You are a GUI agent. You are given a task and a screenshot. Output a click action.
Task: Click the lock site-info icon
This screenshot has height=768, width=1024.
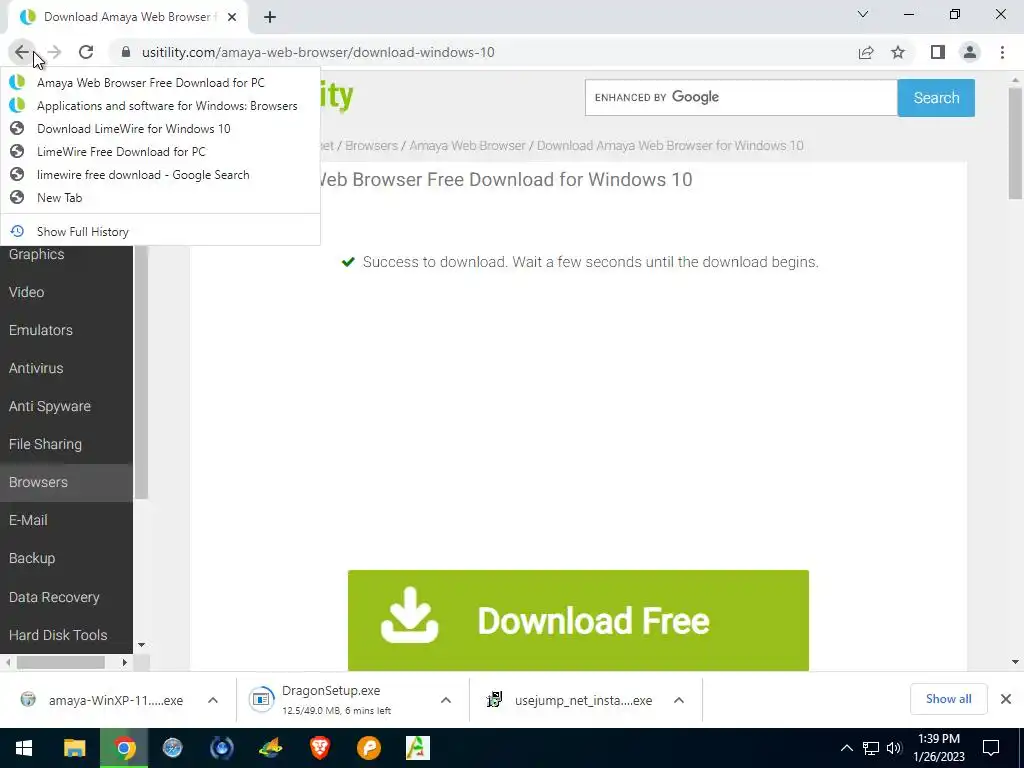pyautogui.click(x=126, y=52)
